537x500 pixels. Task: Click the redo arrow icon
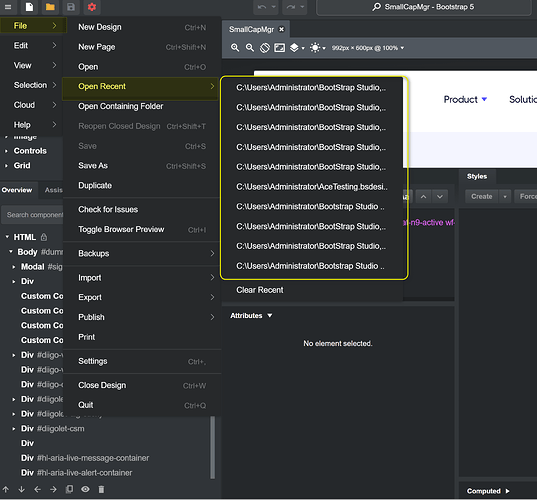[291, 7]
